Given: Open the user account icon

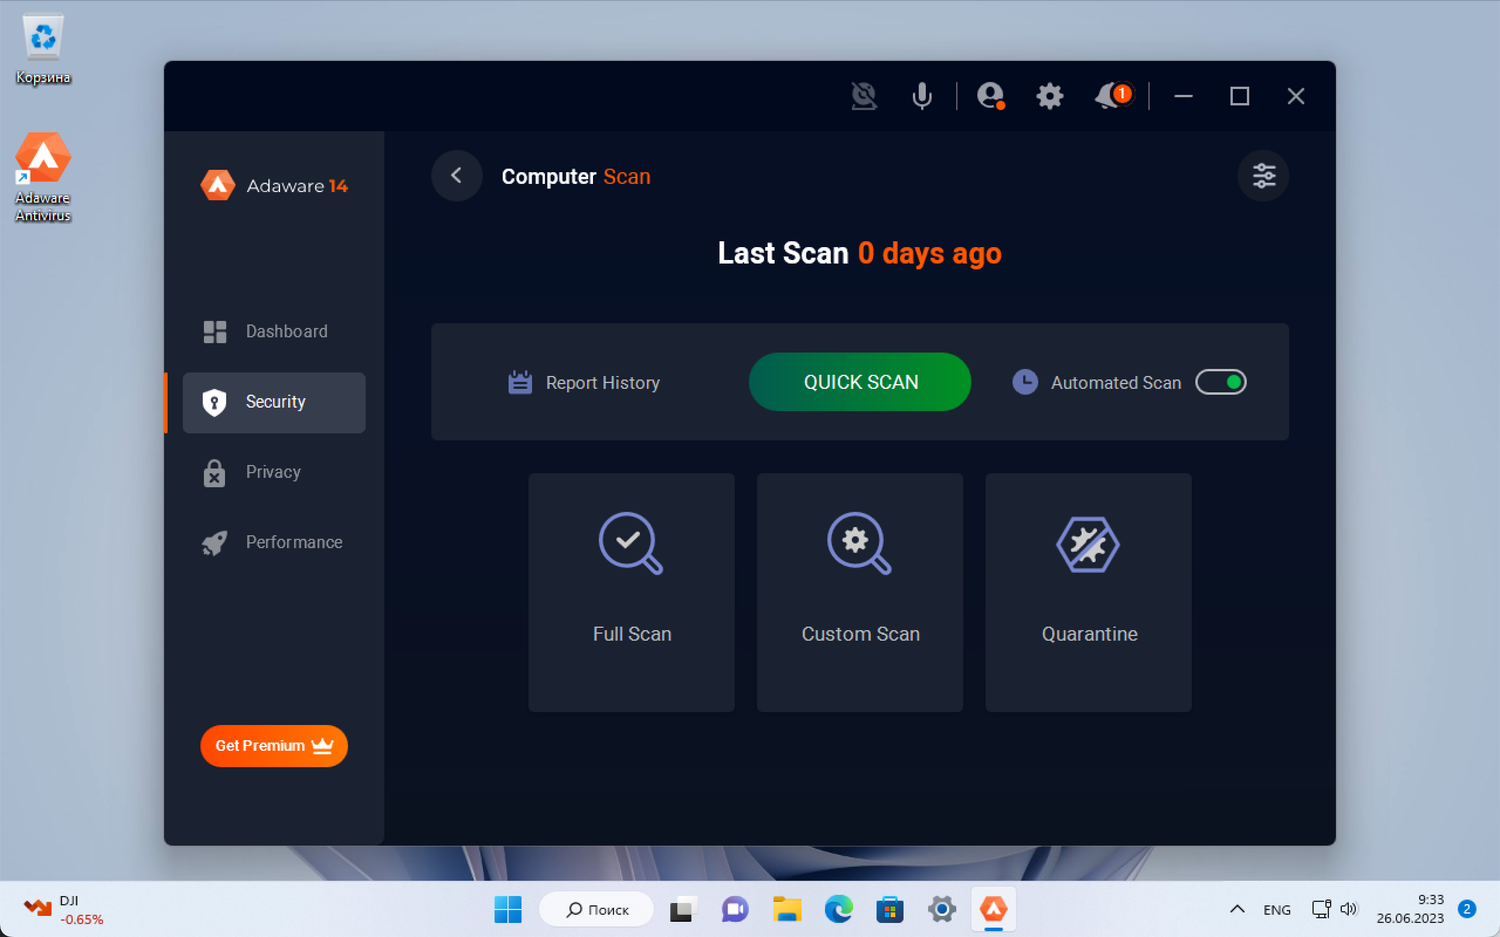Looking at the screenshot, I should click(990, 96).
